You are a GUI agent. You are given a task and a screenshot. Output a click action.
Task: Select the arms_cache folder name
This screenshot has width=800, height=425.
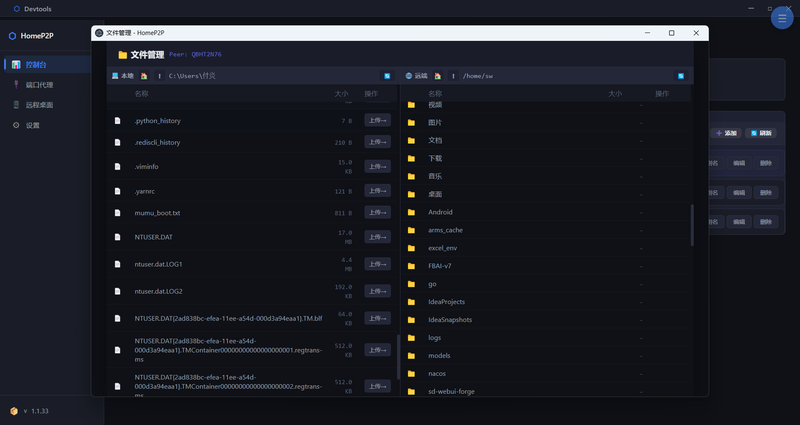(x=445, y=230)
